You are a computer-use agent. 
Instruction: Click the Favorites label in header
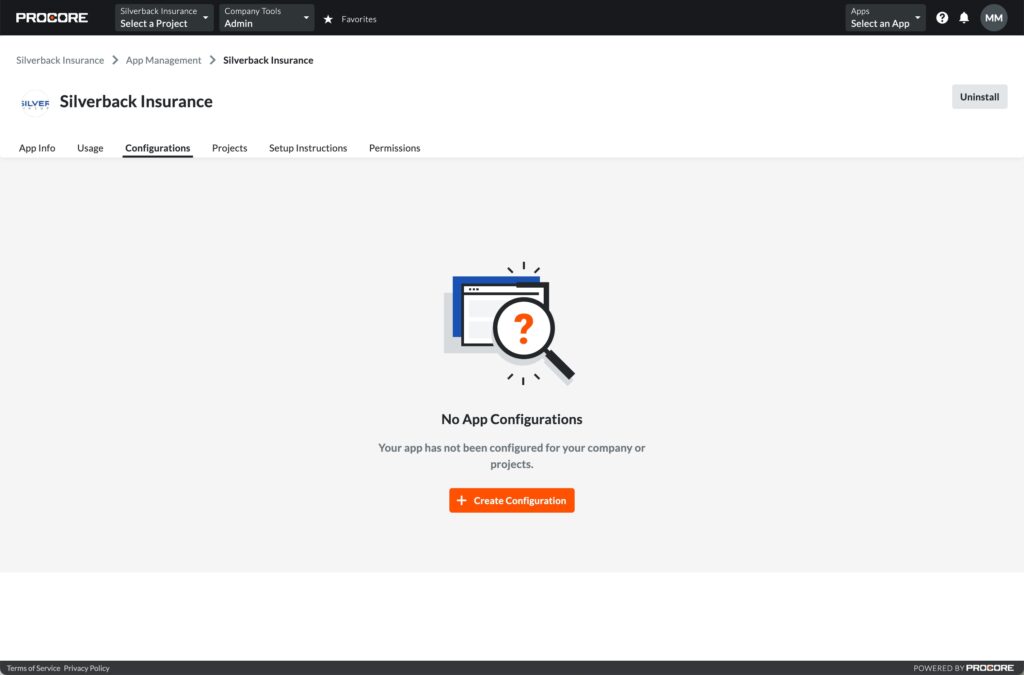[359, 19]
